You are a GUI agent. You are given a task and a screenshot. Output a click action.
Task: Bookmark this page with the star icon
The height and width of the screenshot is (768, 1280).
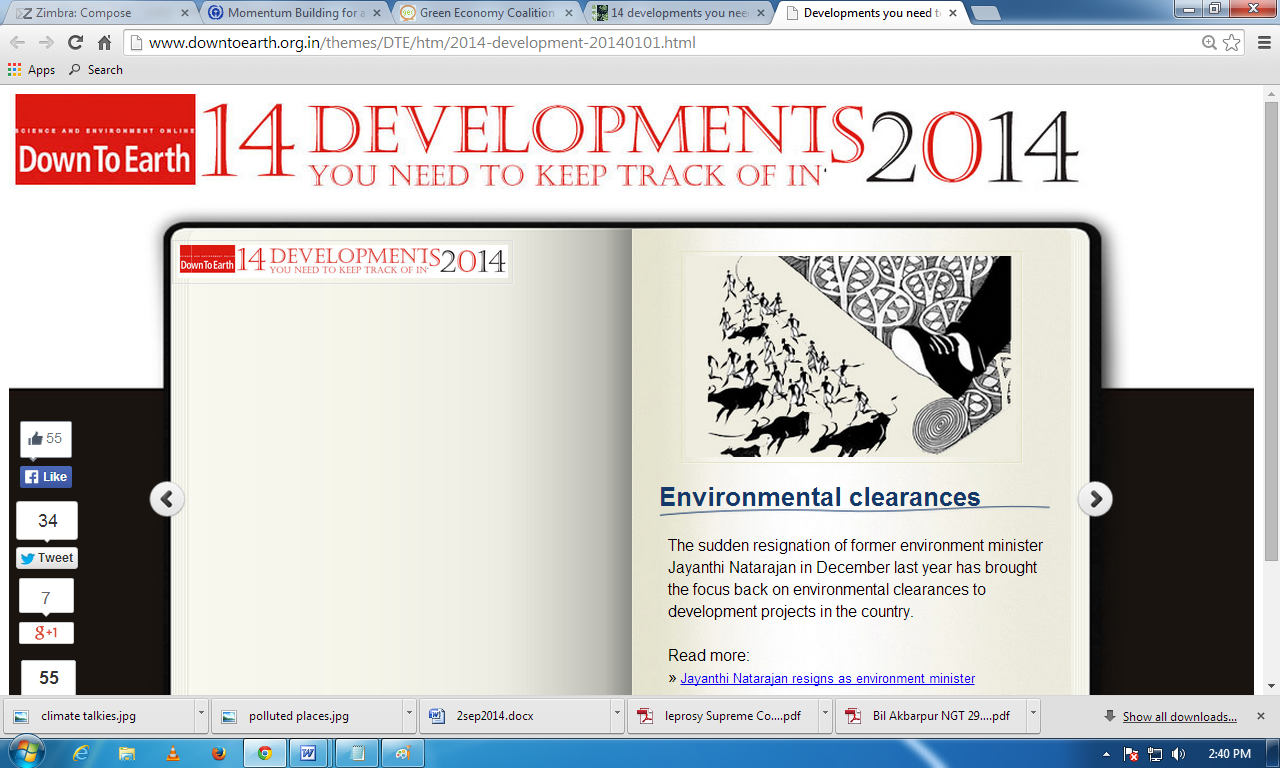click(x=1232, y=43)
